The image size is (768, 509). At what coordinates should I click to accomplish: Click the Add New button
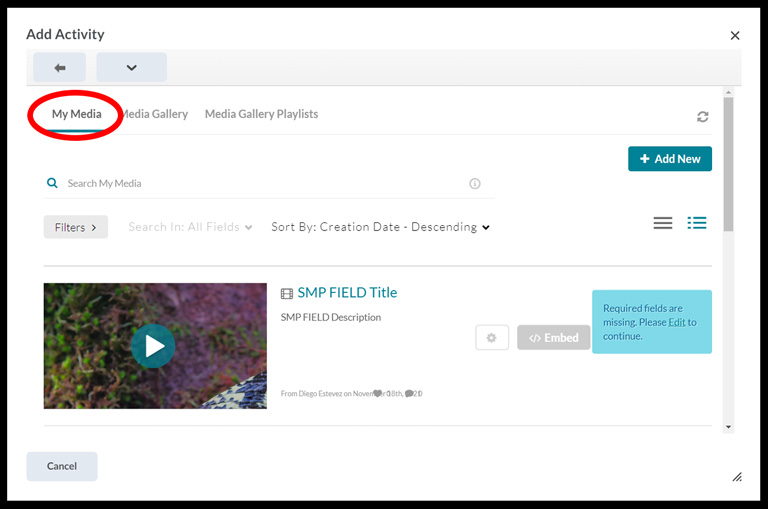coord(669,159)
